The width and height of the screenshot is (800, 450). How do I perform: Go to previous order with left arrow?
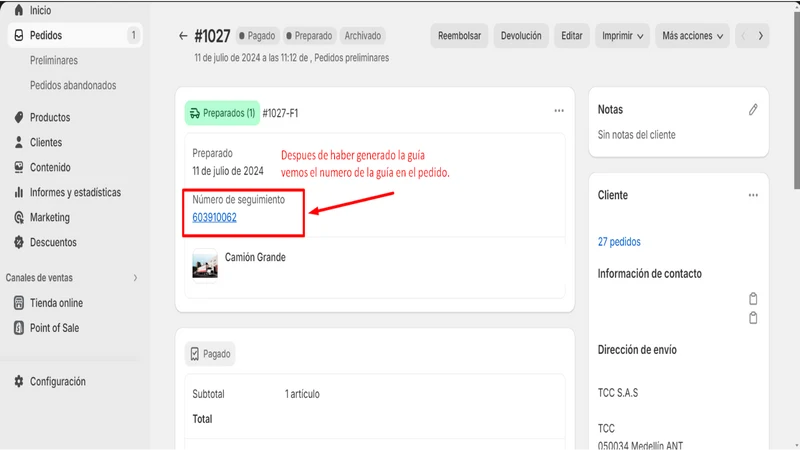(x=743, y=36)
